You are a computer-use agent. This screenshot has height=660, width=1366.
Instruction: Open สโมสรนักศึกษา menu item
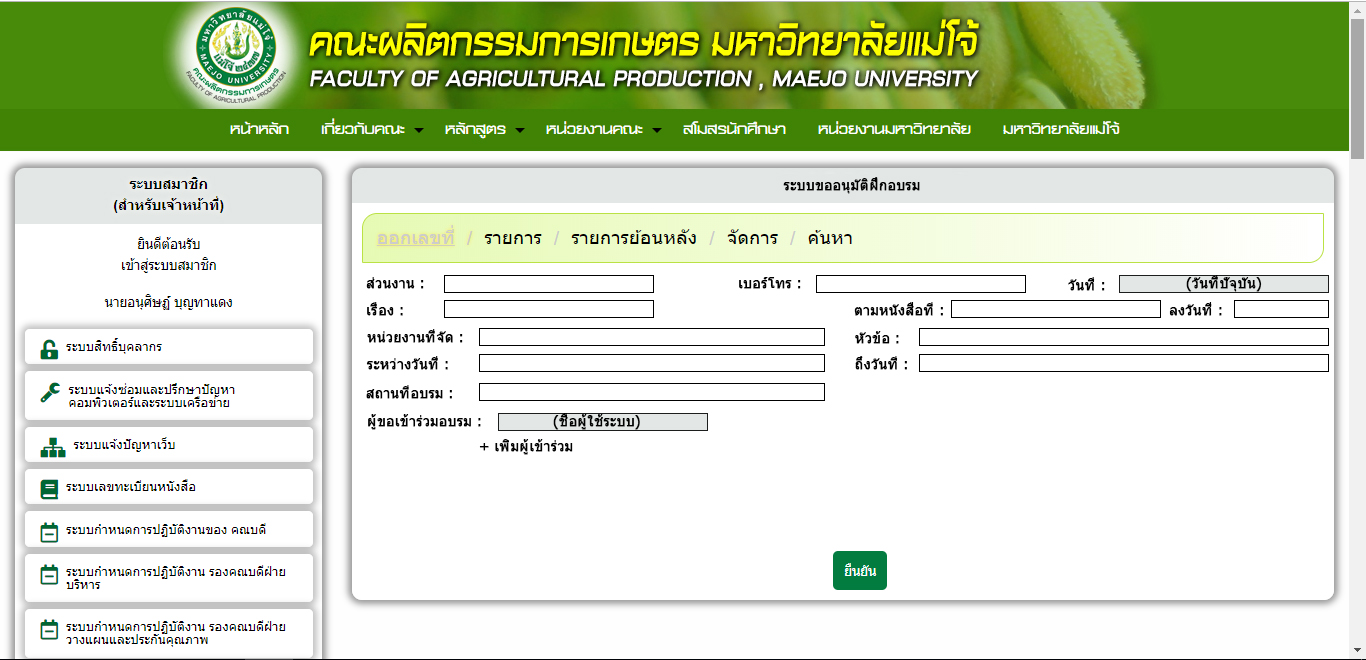[734, 129]
